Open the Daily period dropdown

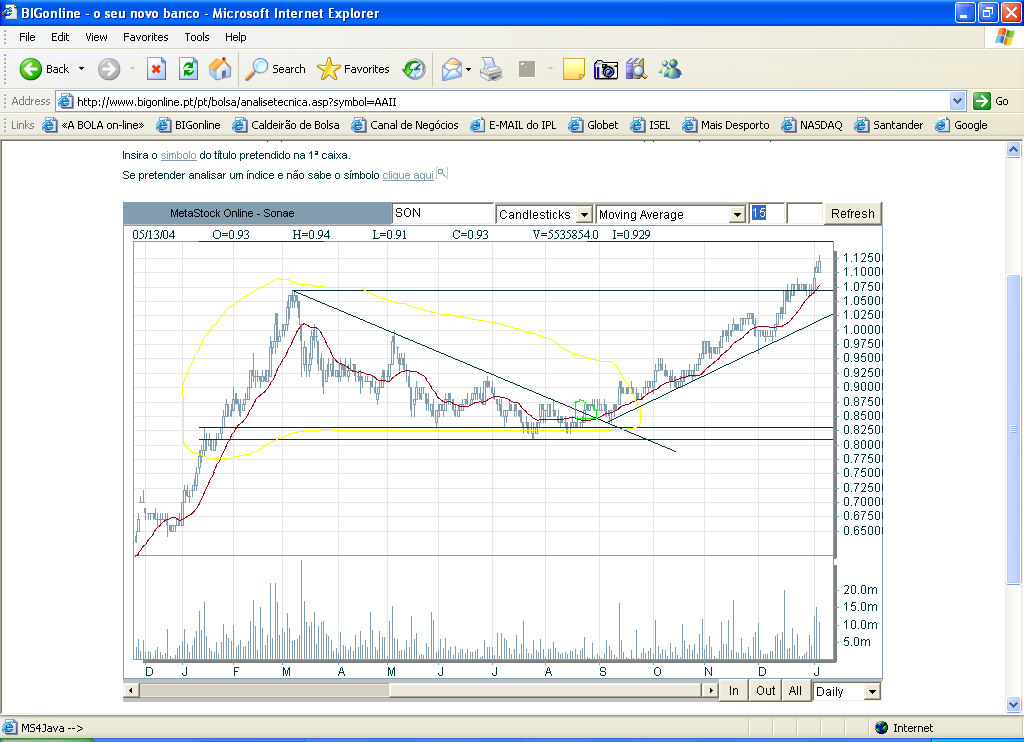pos(872,692)
